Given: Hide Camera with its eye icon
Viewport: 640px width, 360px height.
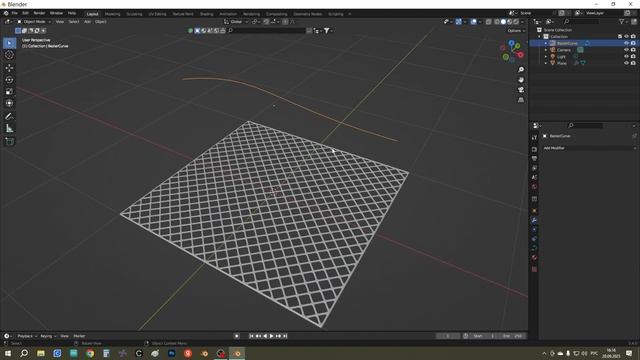Looking at the screenshot, I should tap(626, 50).
